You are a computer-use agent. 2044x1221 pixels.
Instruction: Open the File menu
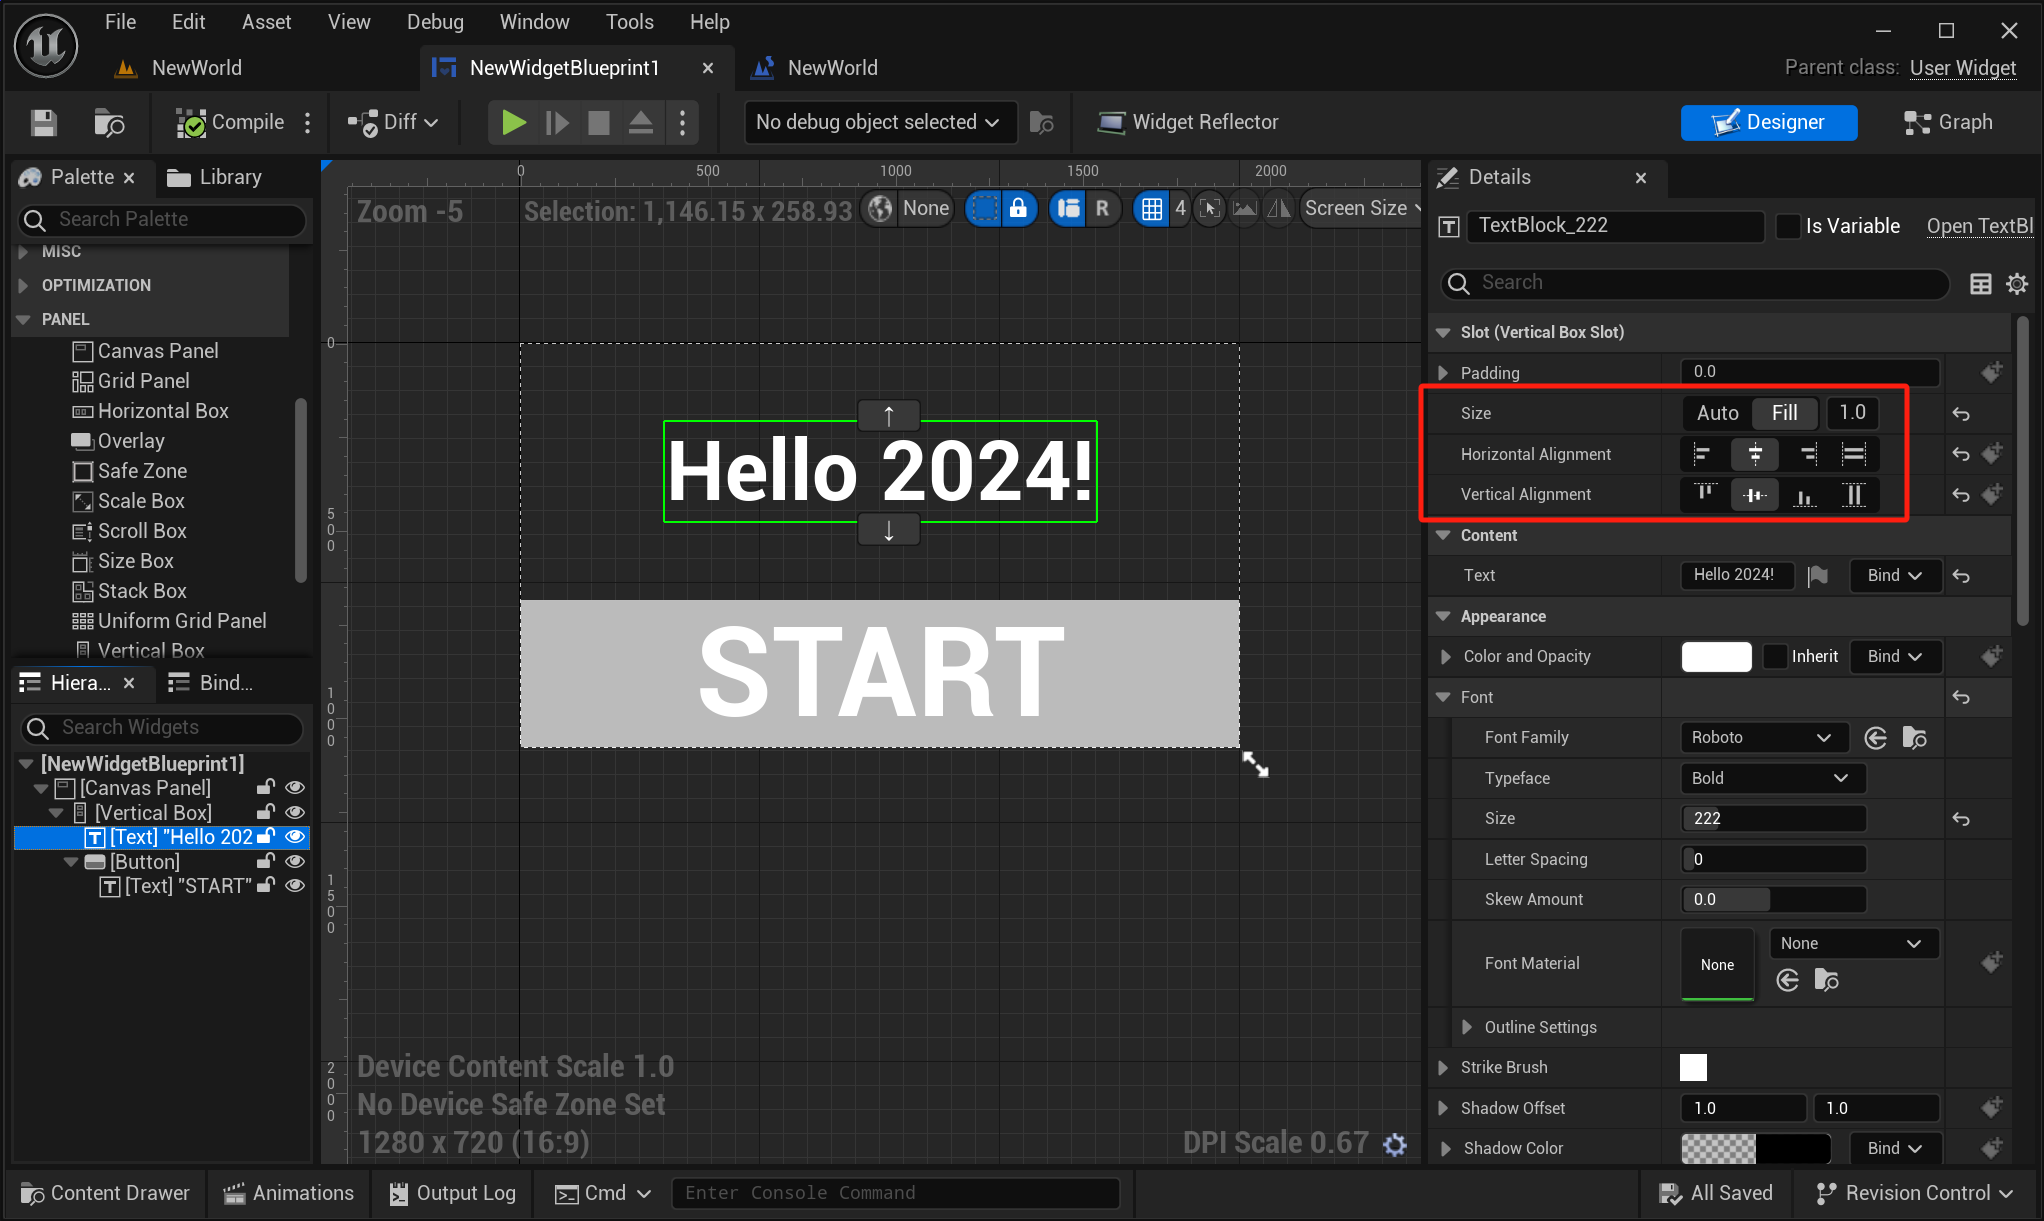120,21
